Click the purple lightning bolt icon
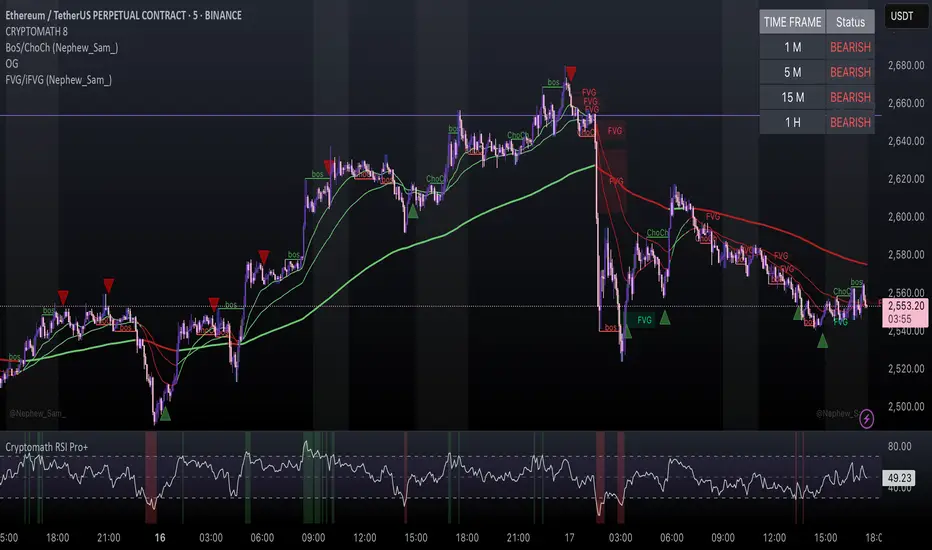The image size is (932, 550). point(867,419)
